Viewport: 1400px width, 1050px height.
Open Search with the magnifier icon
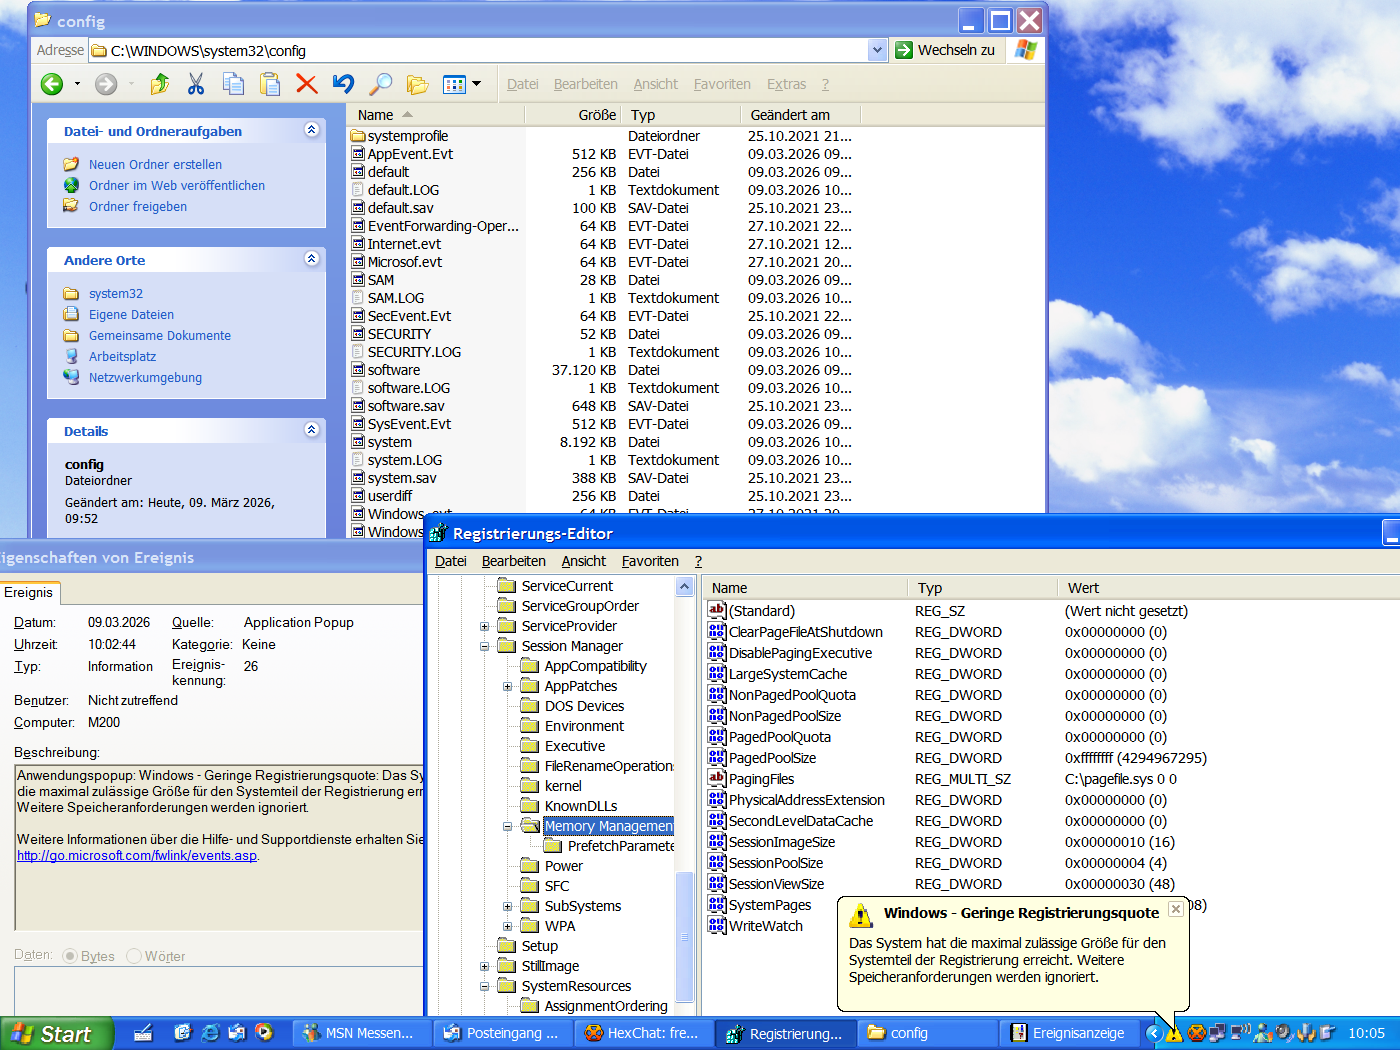(x=380, y=85)
